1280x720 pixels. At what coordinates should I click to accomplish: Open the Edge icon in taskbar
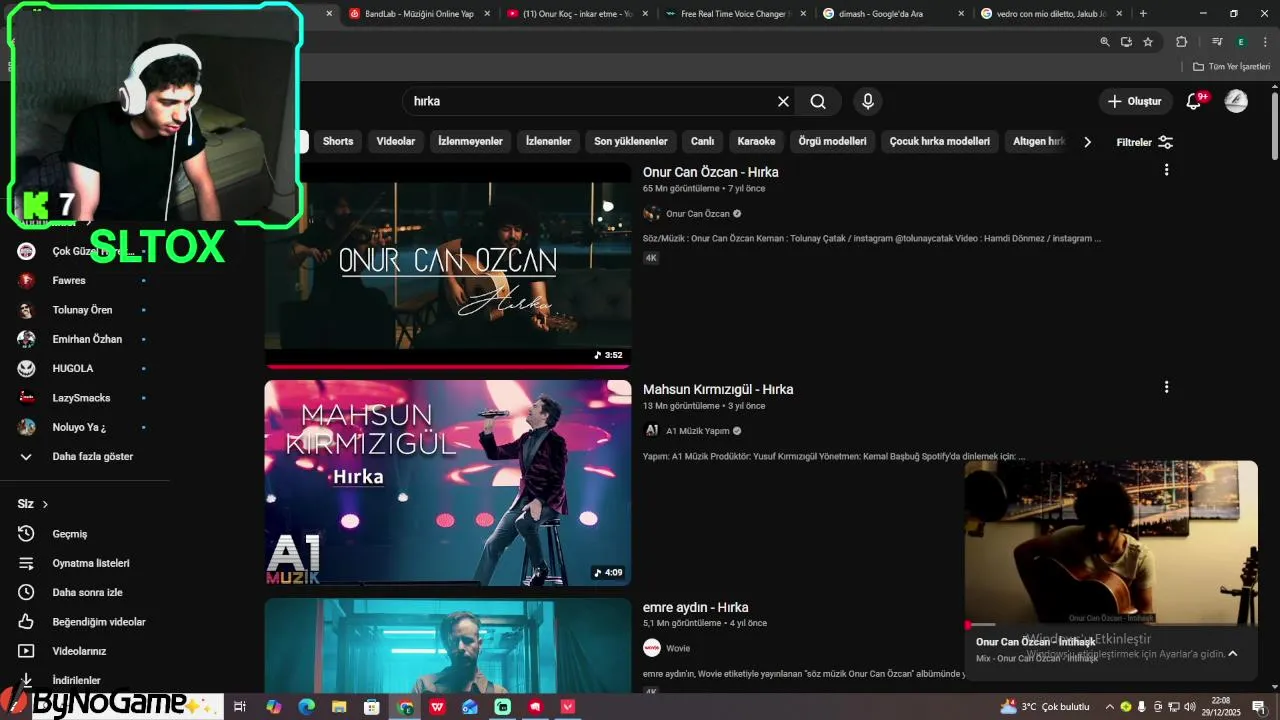pyautogui.click(x=306, y=706)
